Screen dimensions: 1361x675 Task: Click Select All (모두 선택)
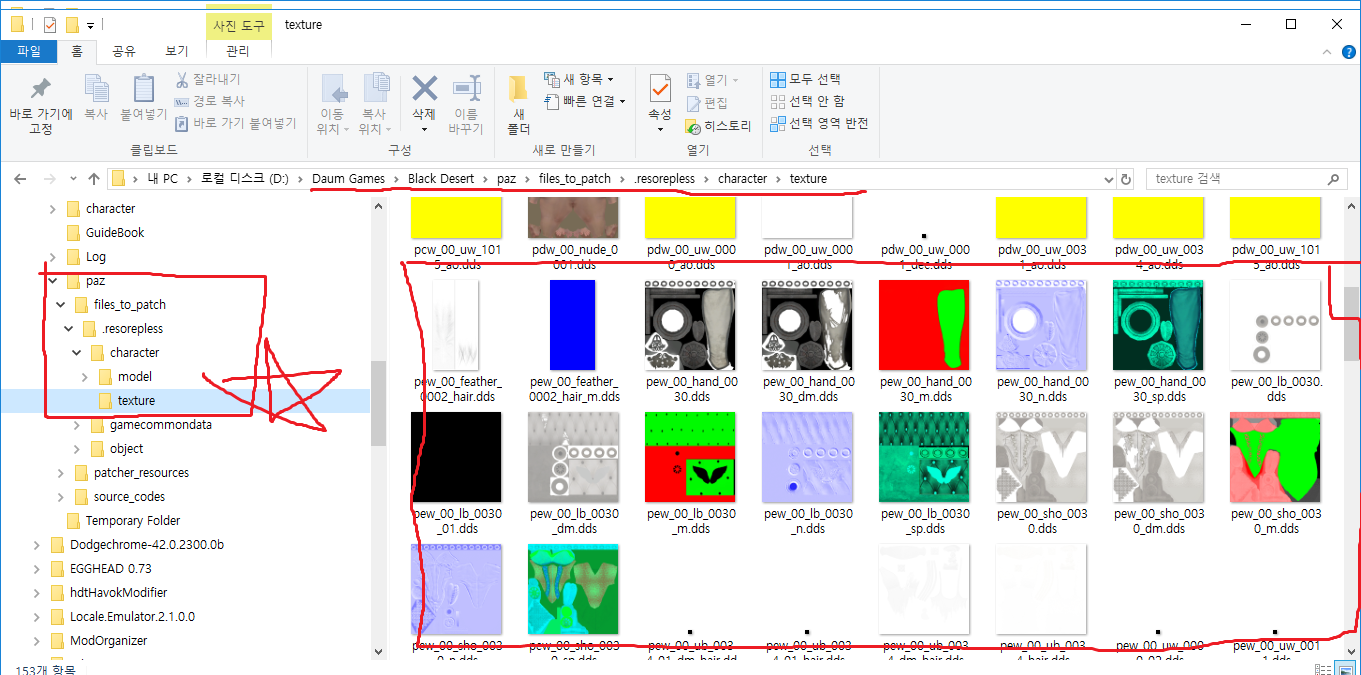pos(778,79)
